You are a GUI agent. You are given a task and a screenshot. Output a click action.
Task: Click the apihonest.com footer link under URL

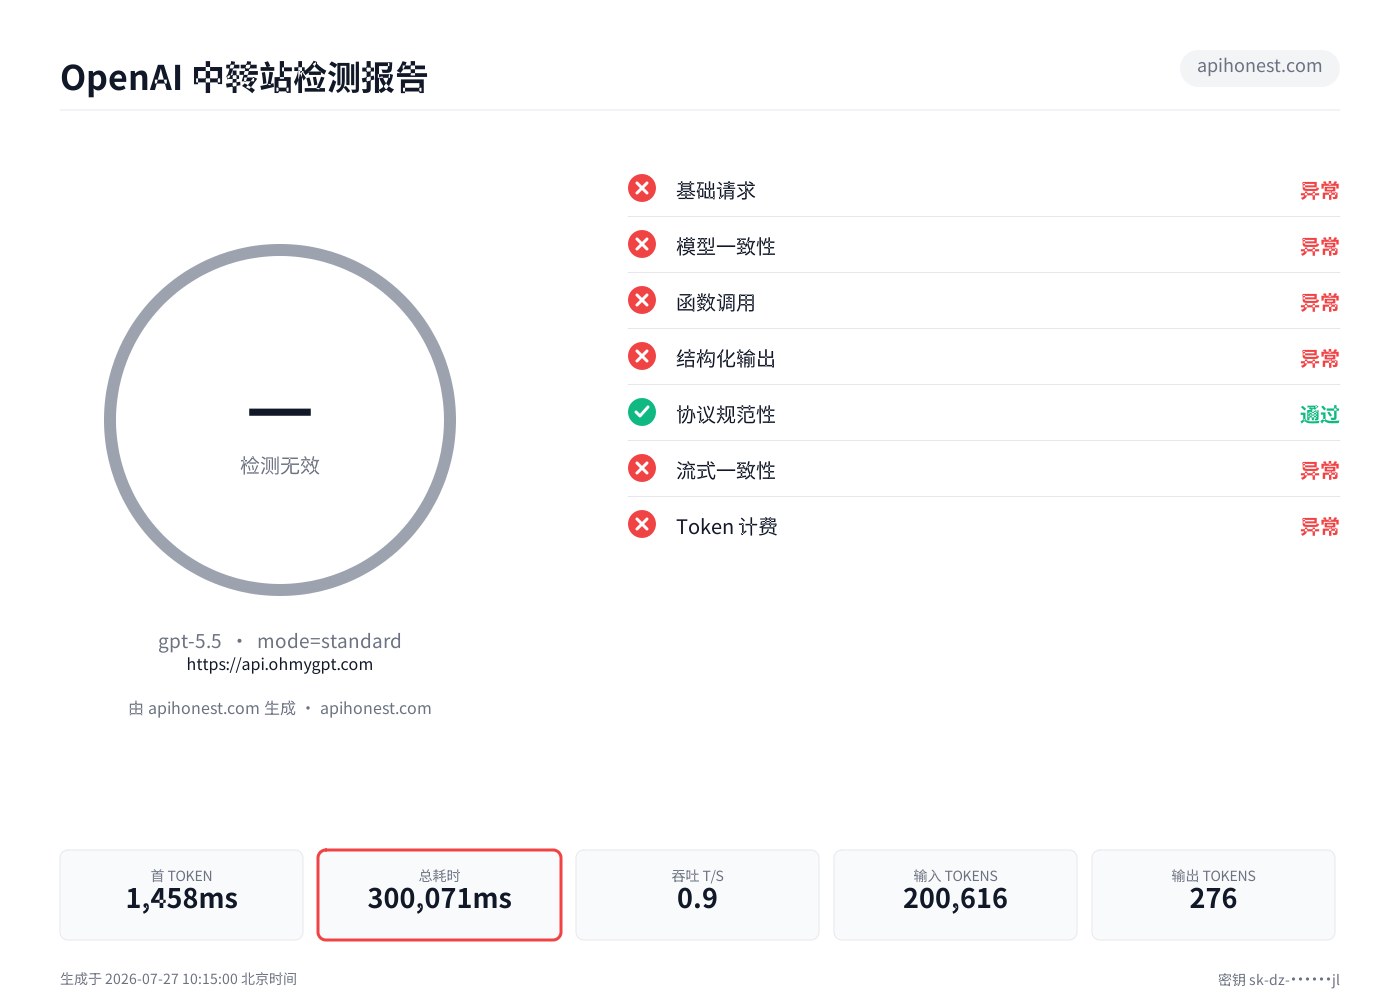376,708
